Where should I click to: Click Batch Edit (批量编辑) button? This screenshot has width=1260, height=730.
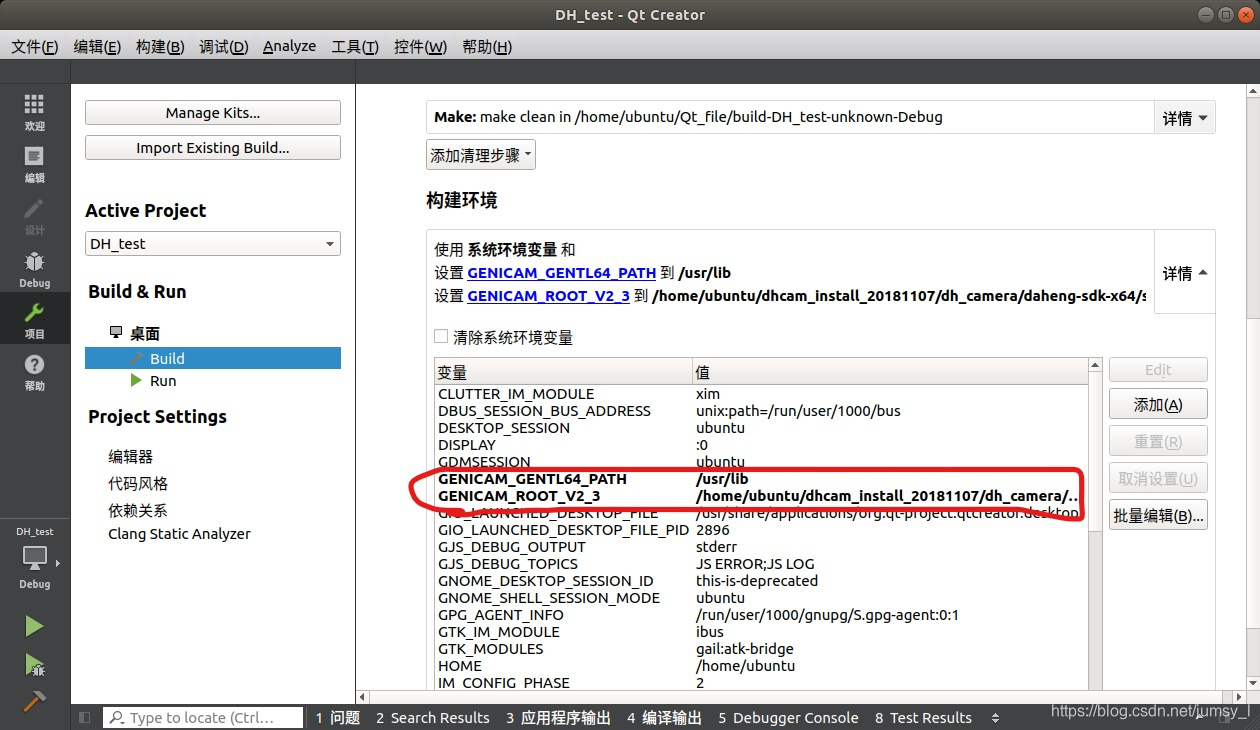[1158, 516]
